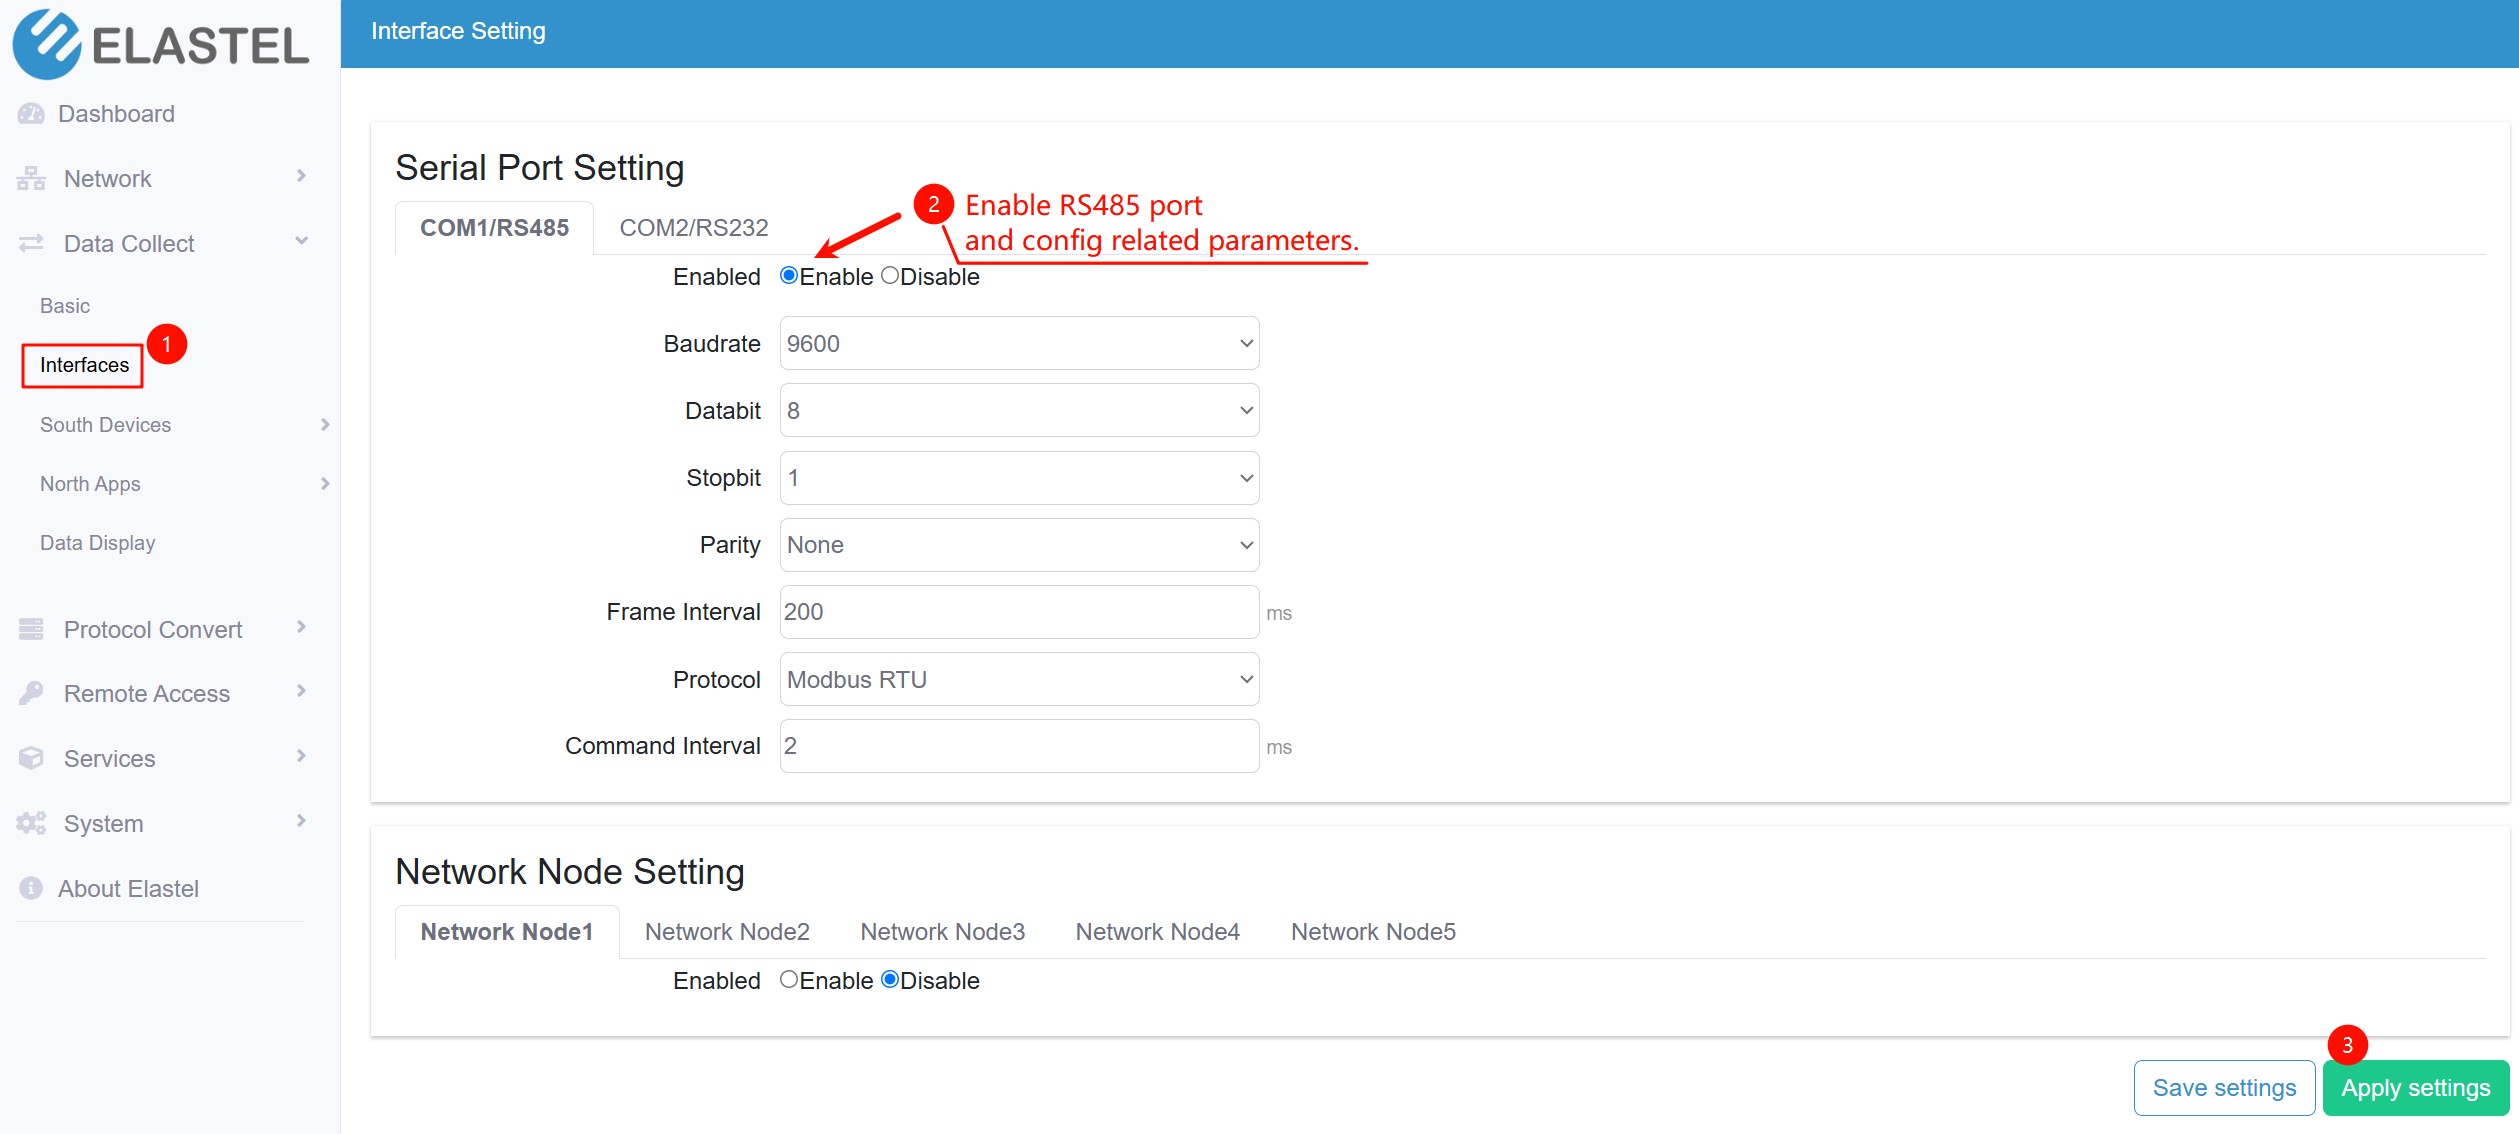Viewport: 2519px width, 1134px height.
Task: Click the Services box icon
Action: (29, 757)
